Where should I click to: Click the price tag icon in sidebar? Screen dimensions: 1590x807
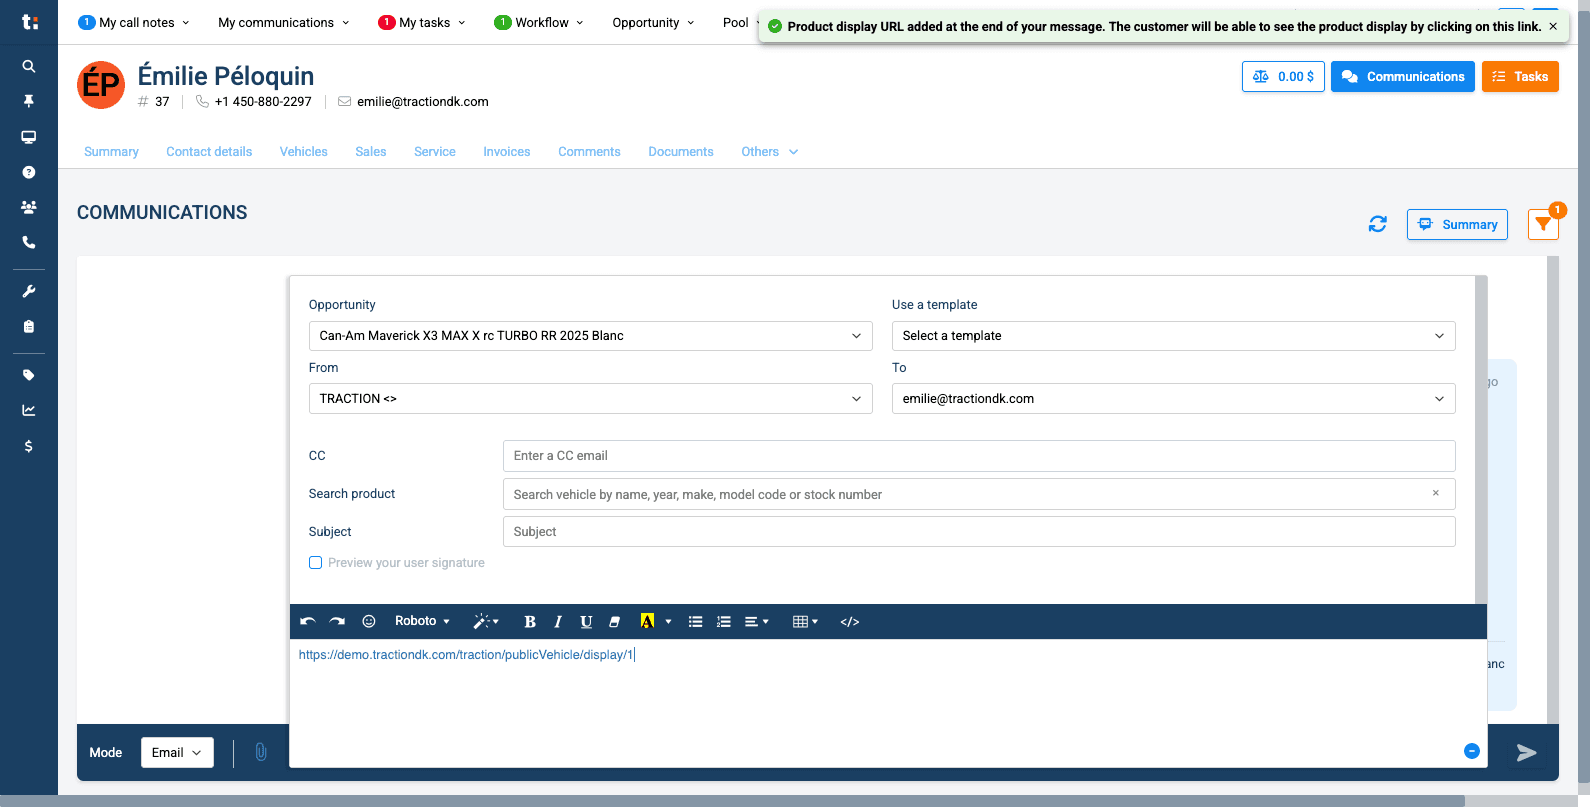coord(29,375)
